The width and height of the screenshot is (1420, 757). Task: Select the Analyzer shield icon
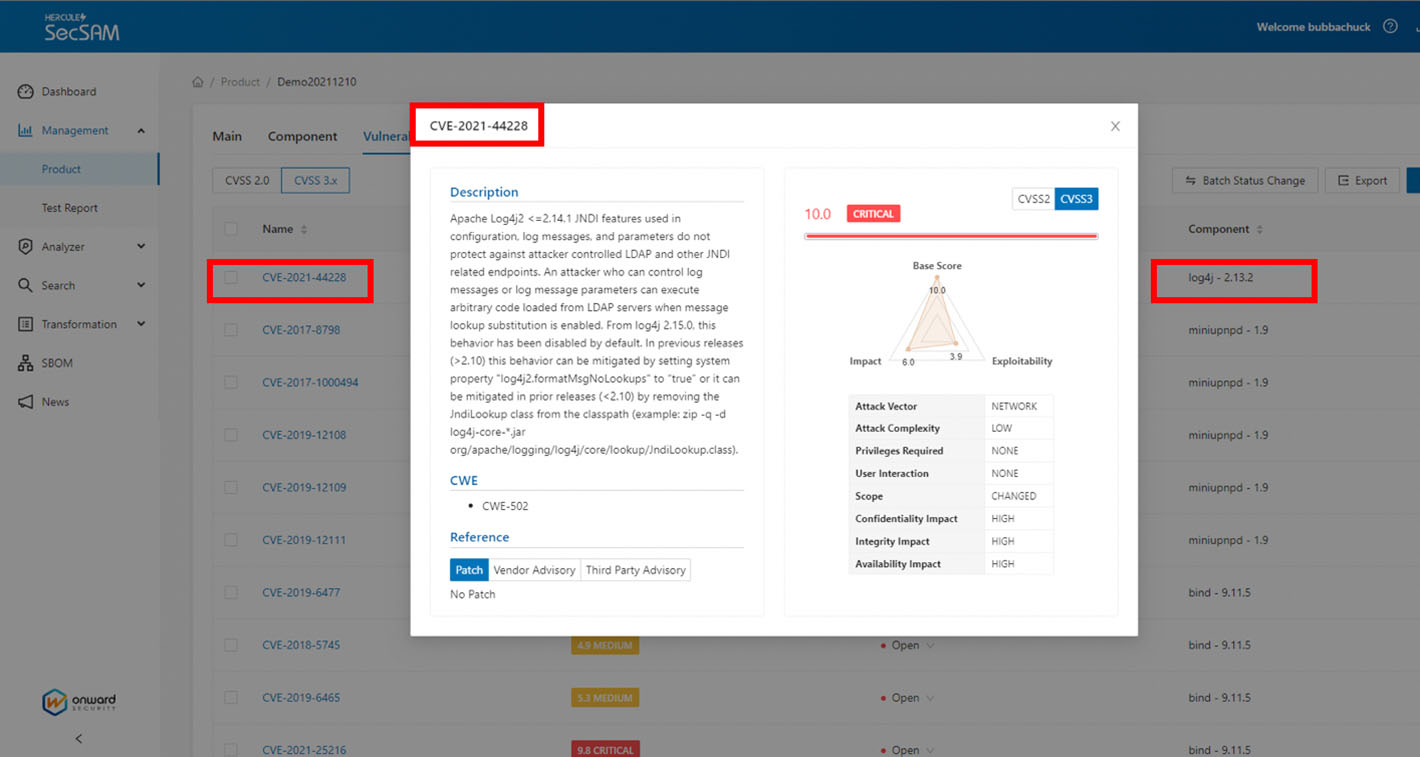point(22,246)
